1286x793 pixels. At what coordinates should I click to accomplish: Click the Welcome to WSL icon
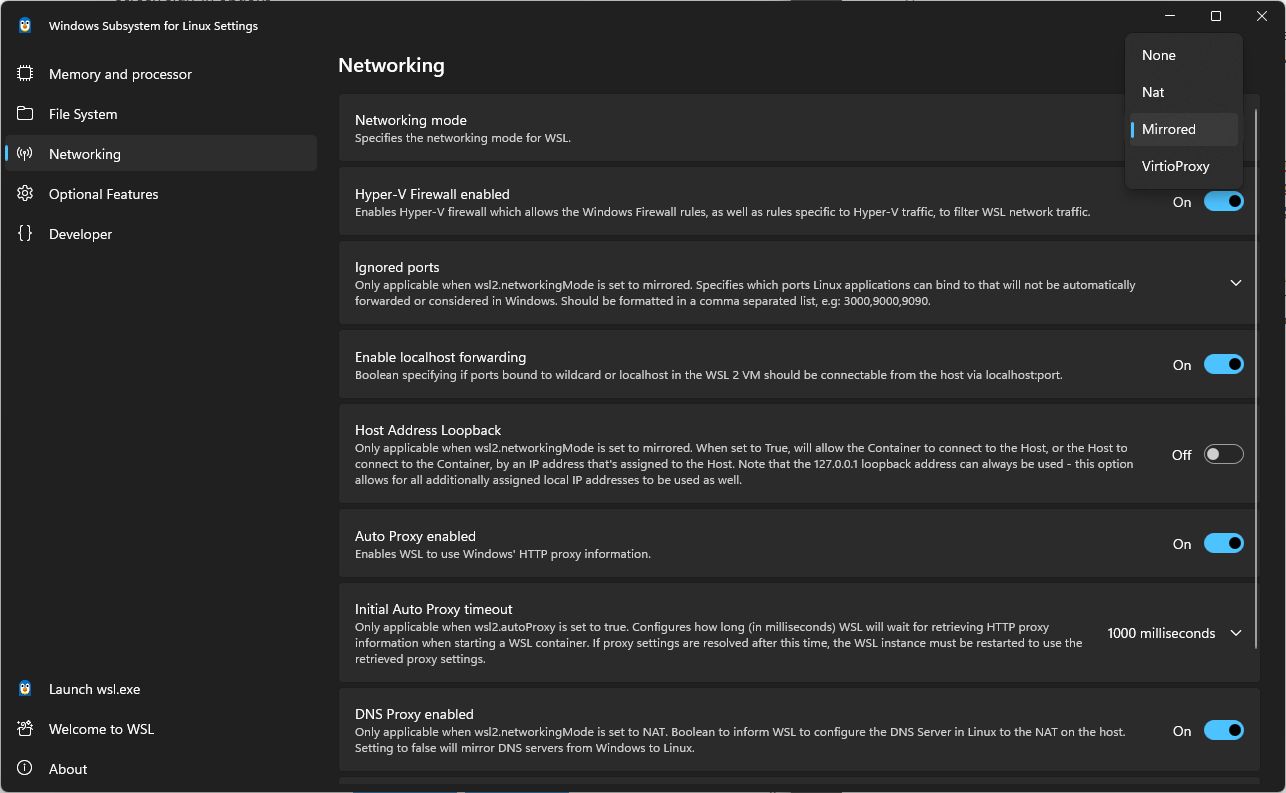(x=25, y=729)
